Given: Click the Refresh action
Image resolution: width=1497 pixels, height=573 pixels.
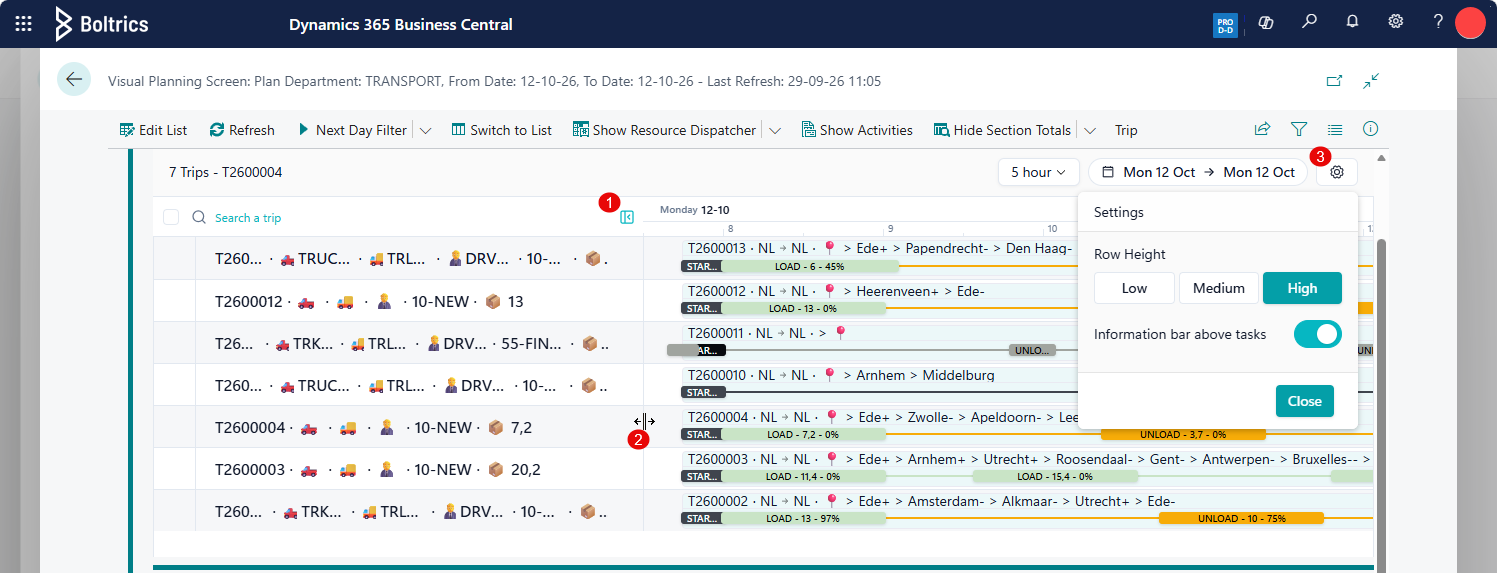Looking at the screenshot, I should point(242,130).
